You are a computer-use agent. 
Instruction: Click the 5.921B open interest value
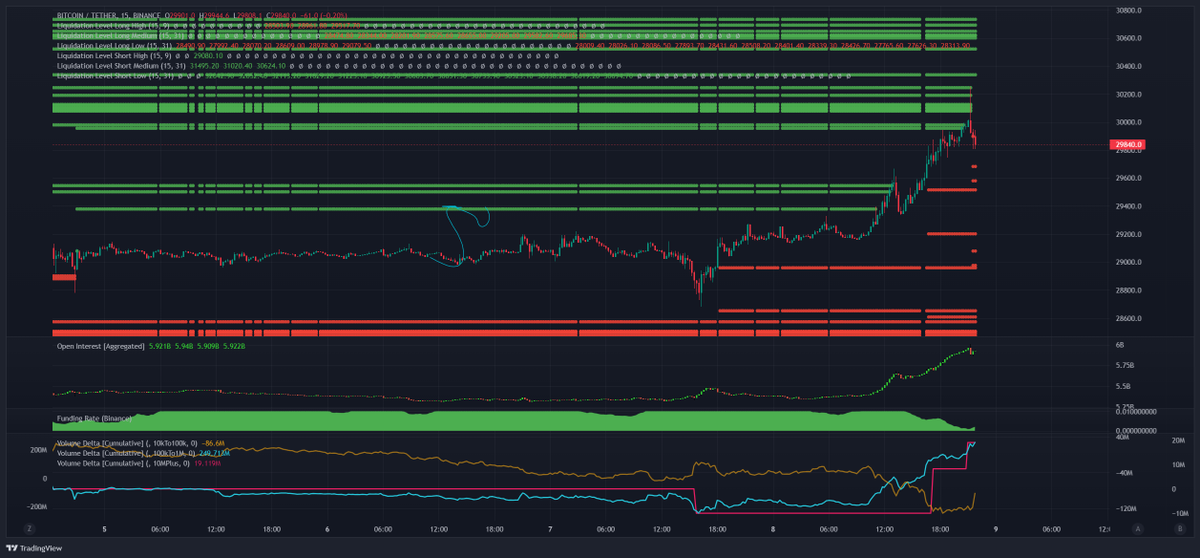click(x=158, y=346)
